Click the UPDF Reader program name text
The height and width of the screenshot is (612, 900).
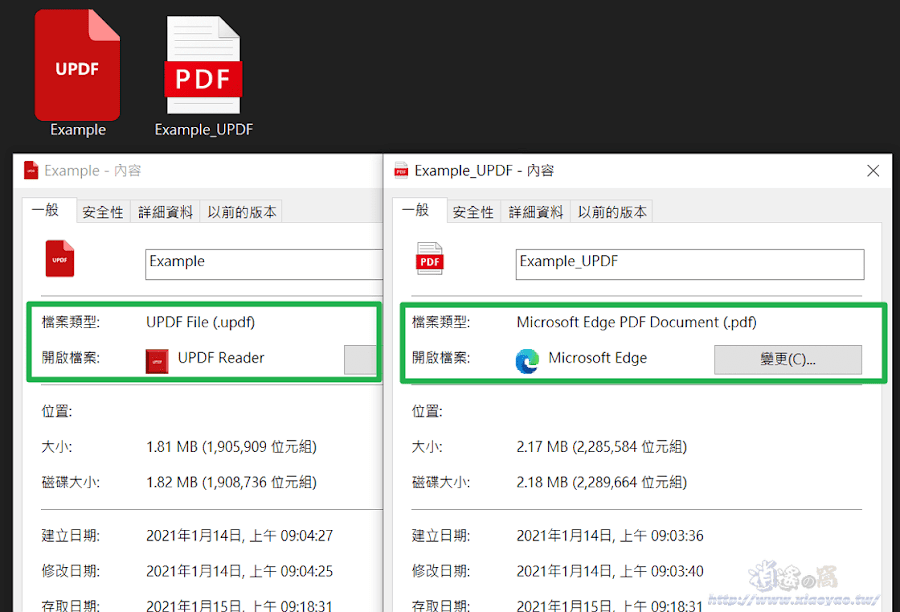click(x=221, y=358)
